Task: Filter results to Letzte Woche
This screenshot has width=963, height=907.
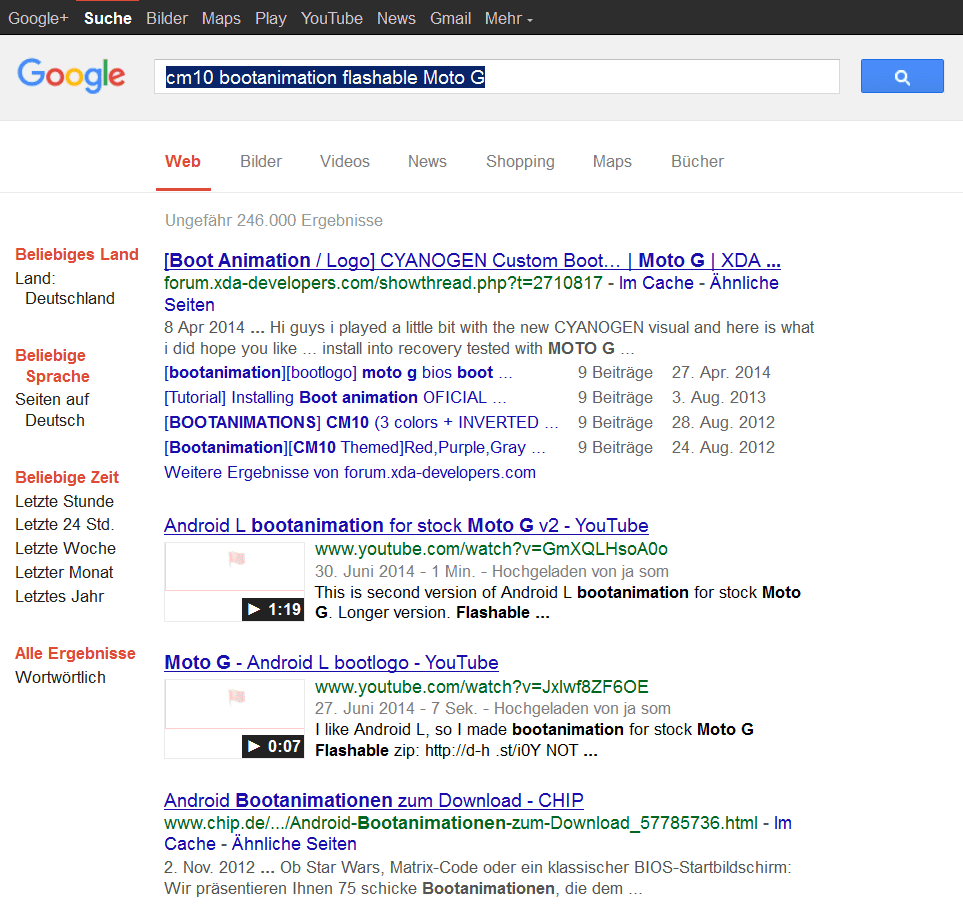Action: pos(66,548)
